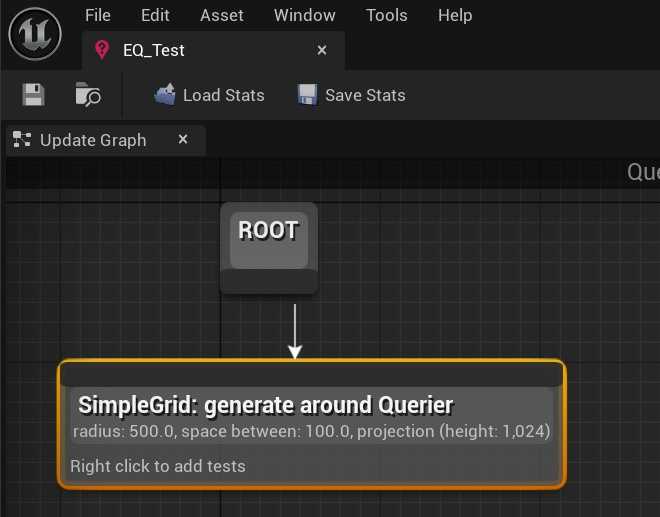This screenshot has height=517, width=660.
Task: Click the Load Stats button
Action: 209,95
